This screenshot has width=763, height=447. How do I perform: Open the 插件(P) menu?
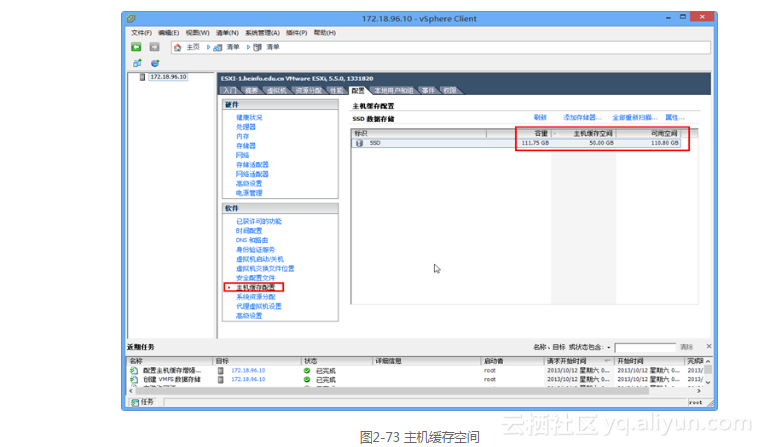coord(296,33)
